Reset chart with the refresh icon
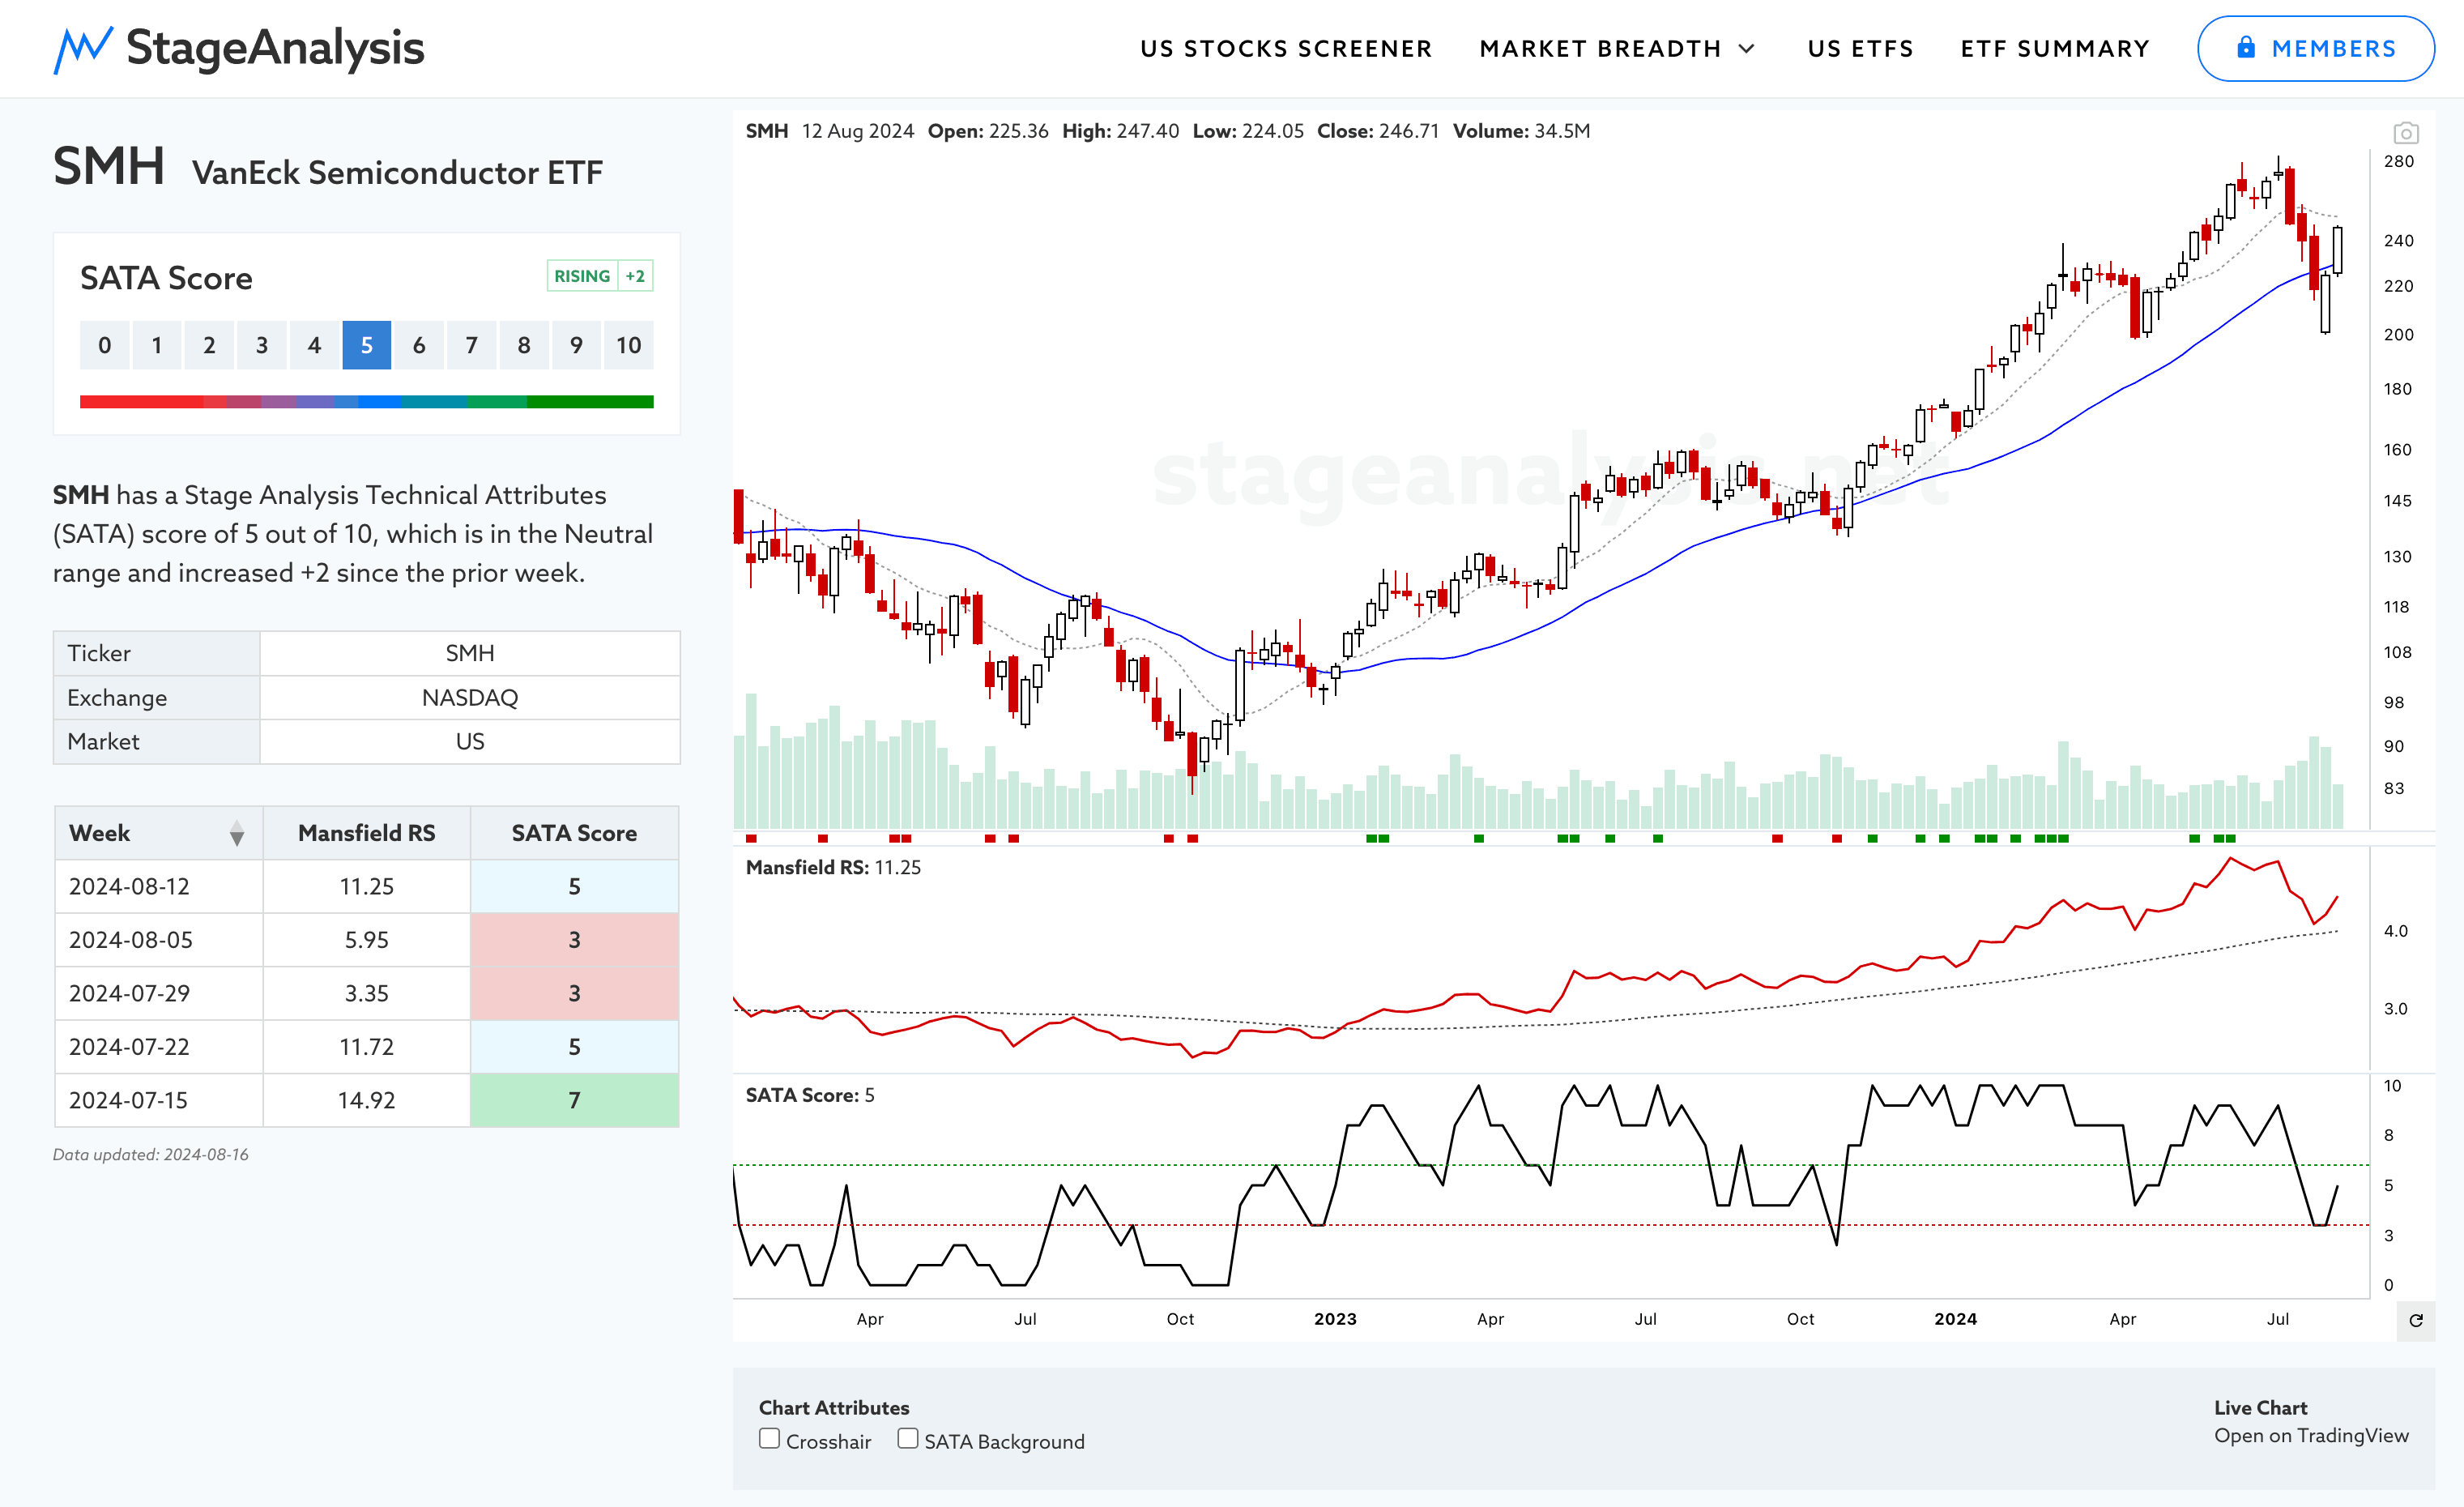2464x1507 pixels. [2416, 1320]
